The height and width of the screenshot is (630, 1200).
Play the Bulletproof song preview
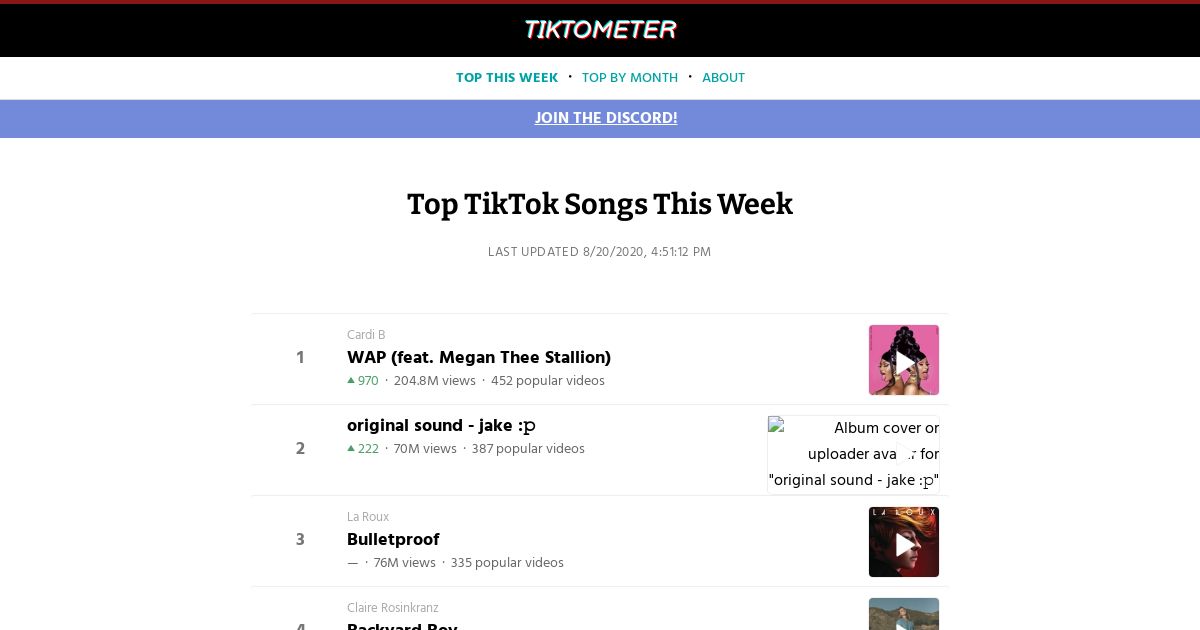pyautogui.click(x=904, y=542)
